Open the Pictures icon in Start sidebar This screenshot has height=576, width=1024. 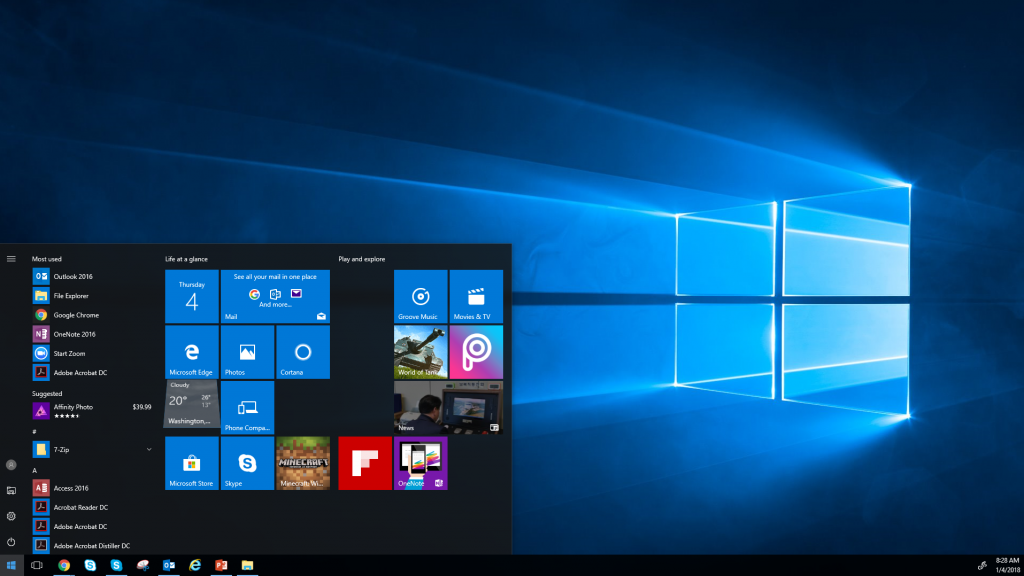click(x=11, y=490)
